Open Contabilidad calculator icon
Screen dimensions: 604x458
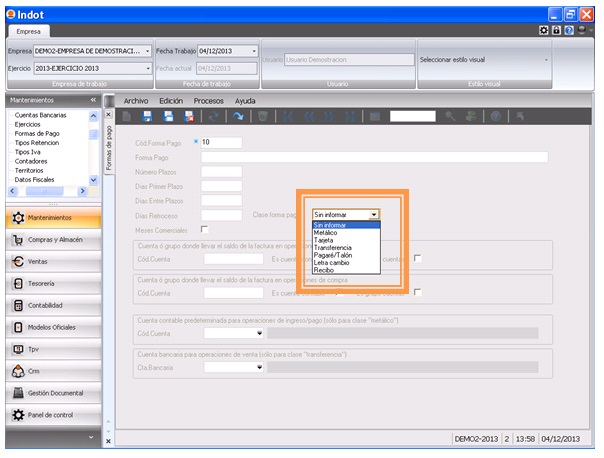coord(19,305)
